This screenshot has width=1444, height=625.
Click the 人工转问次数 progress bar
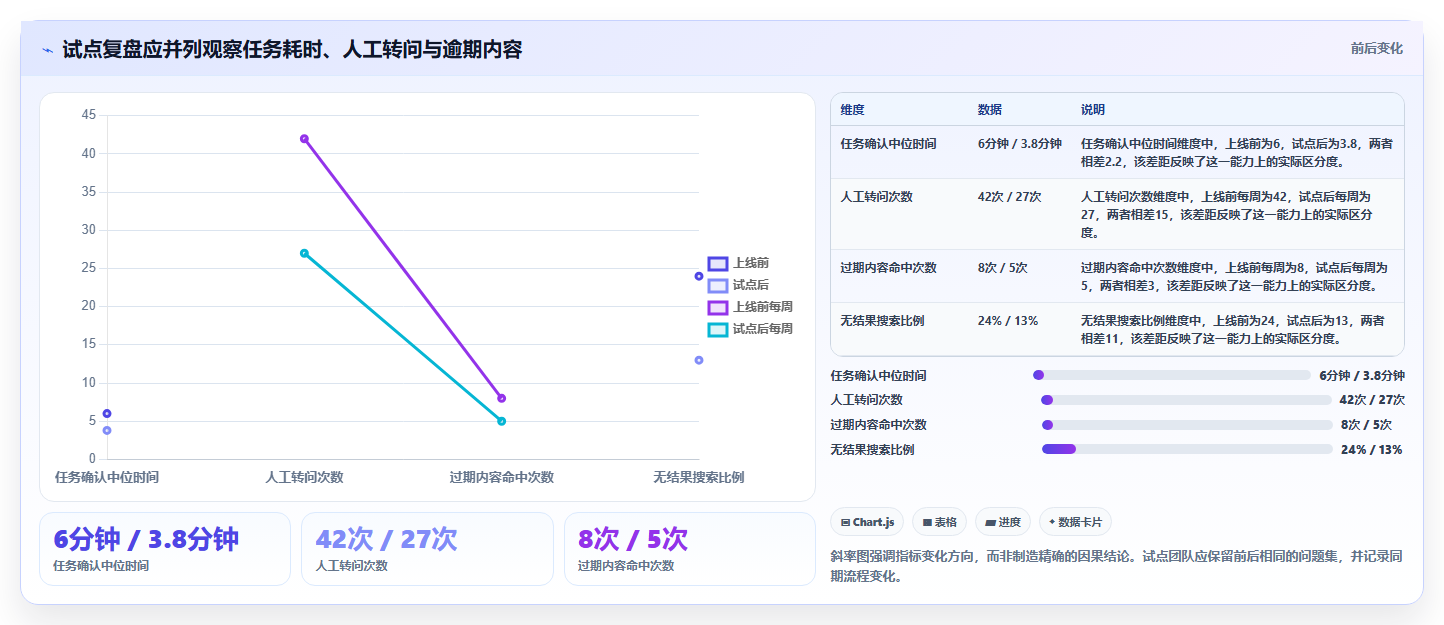1186,400
